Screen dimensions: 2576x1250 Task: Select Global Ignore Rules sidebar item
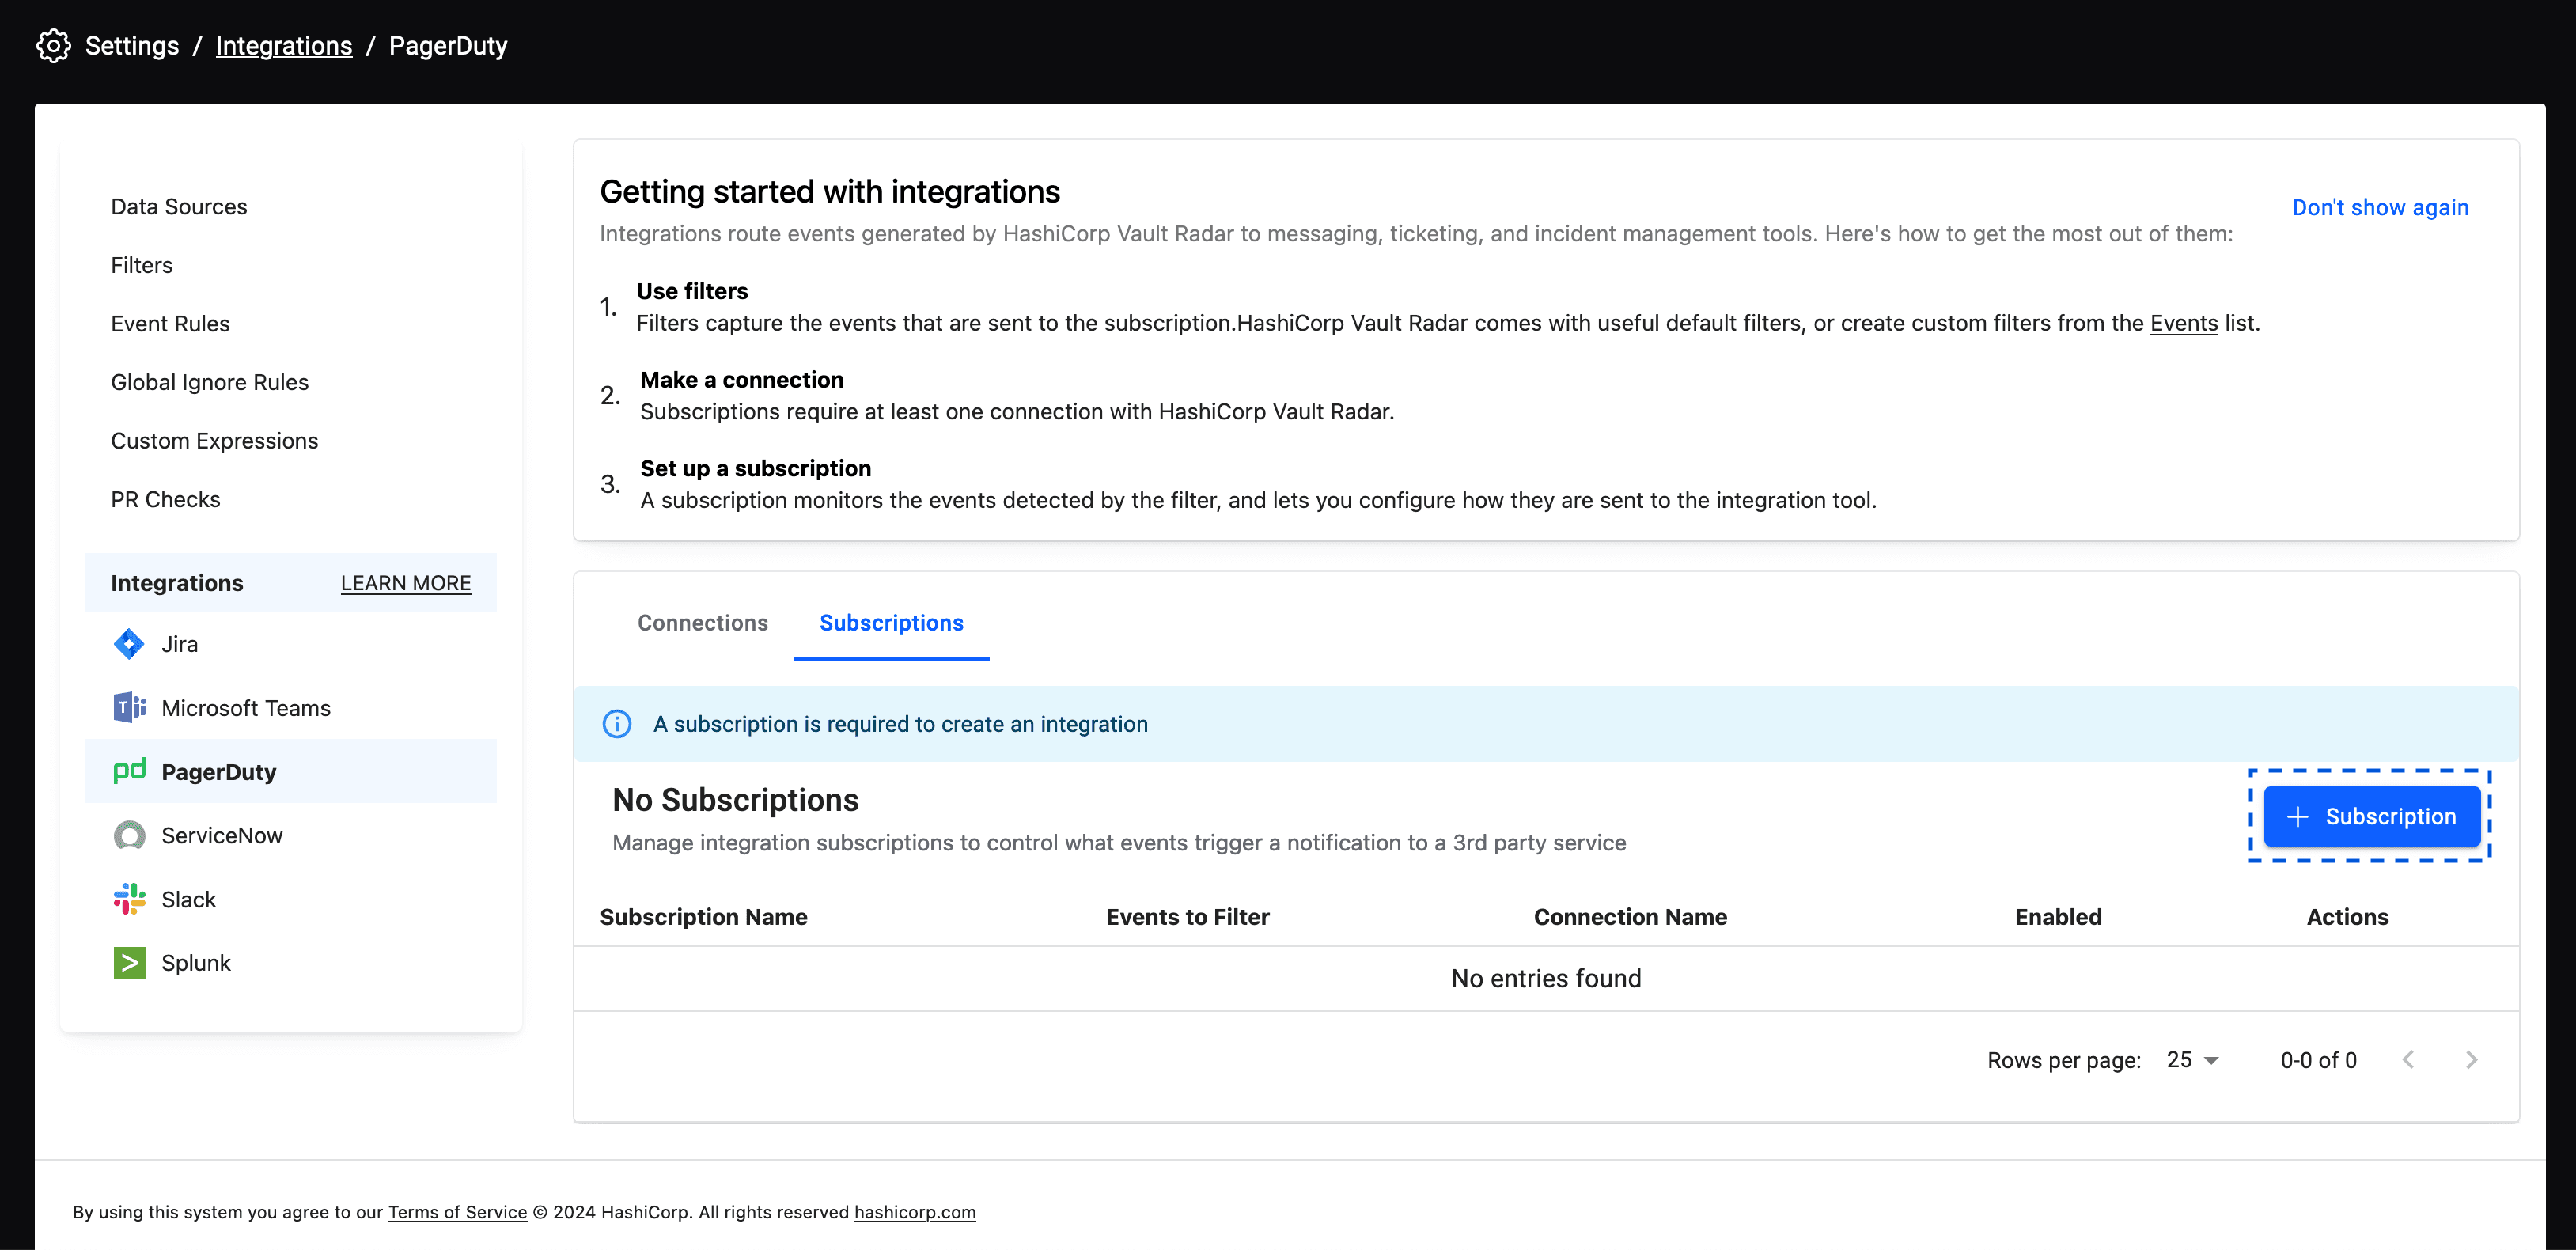pos(209,381)
